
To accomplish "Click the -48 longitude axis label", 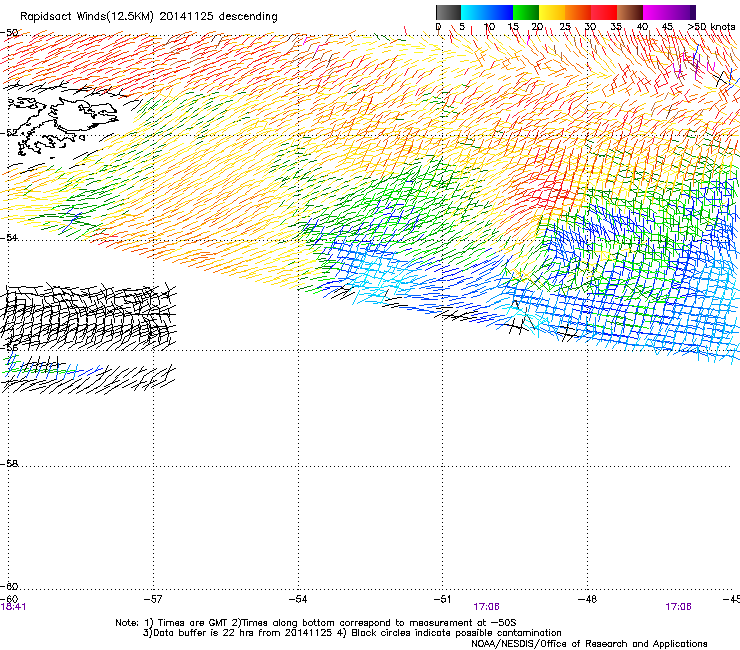I will 587,599.
